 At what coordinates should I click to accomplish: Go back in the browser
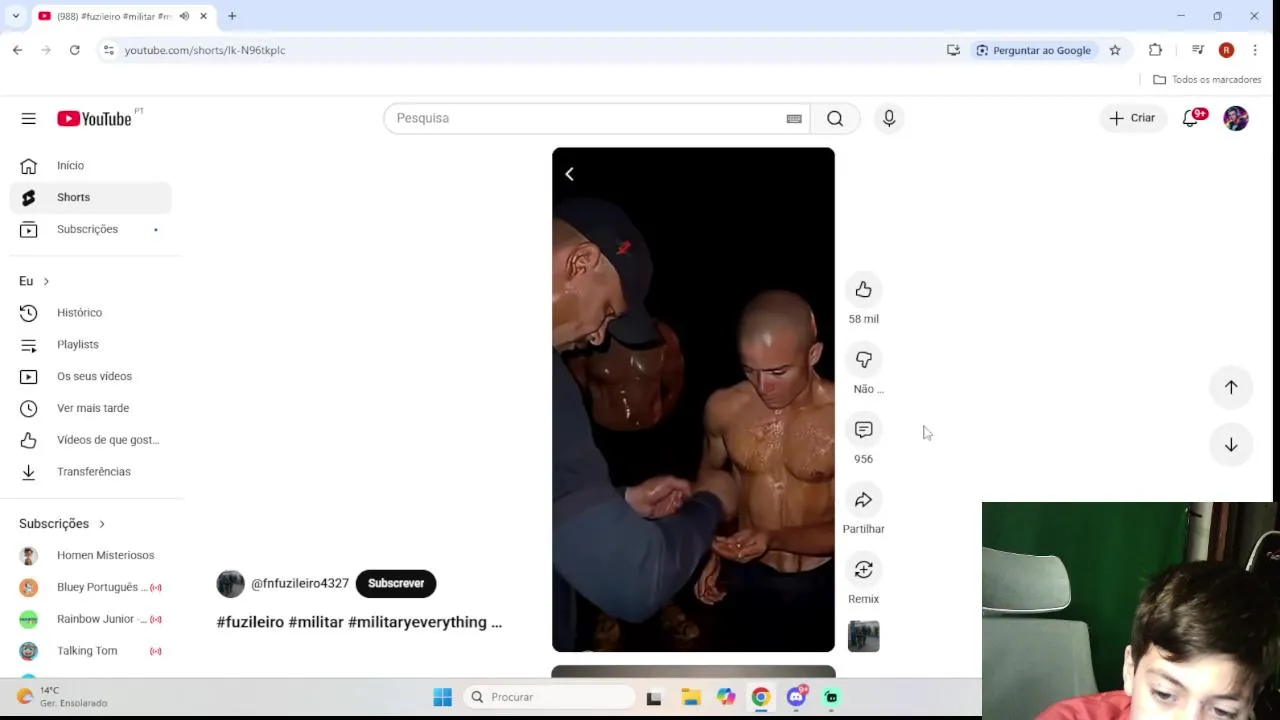(17, 50)
